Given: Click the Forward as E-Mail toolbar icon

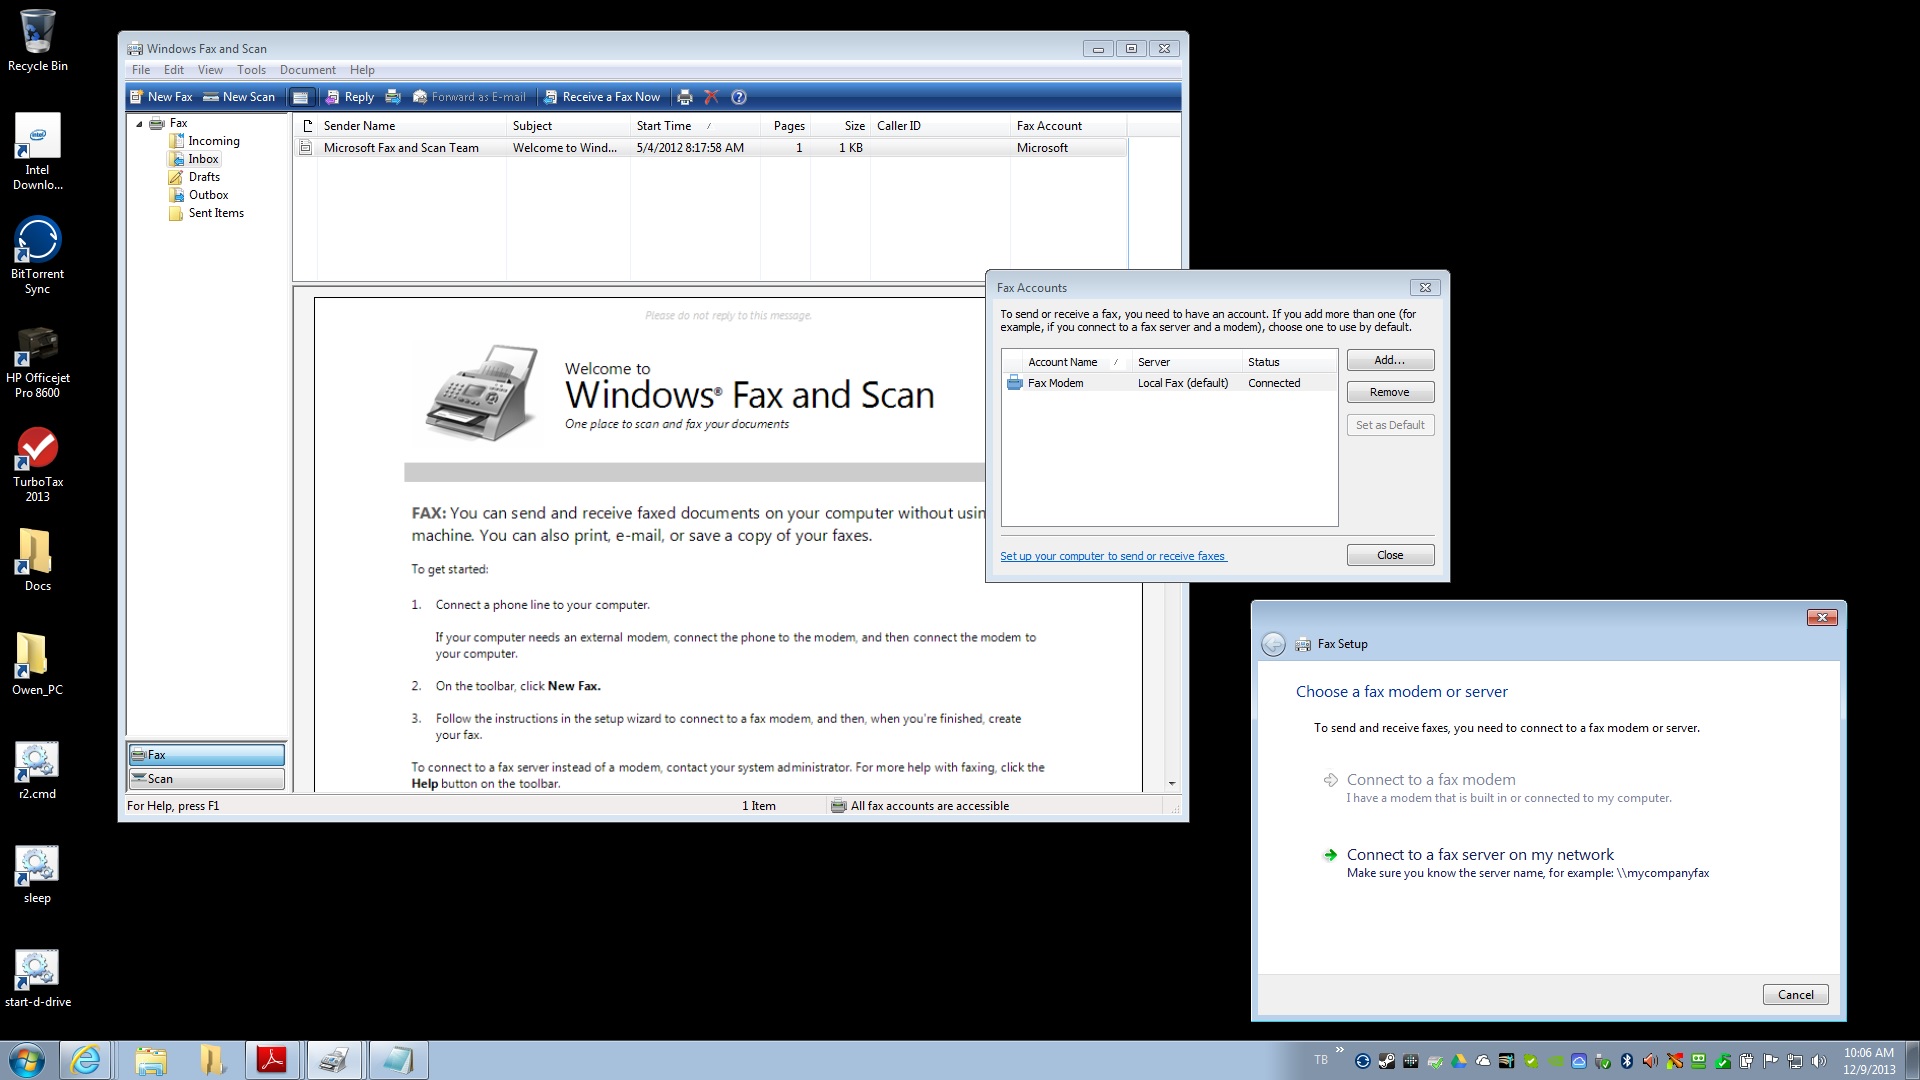Looking at the screenshot, I should (469, 96).
